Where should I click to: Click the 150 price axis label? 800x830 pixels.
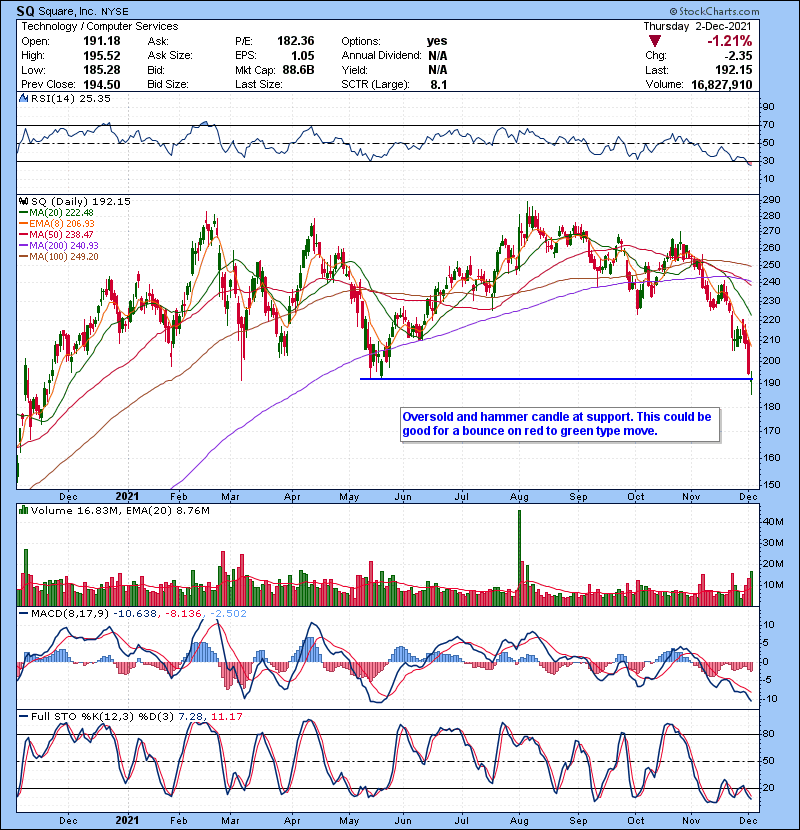771,484
